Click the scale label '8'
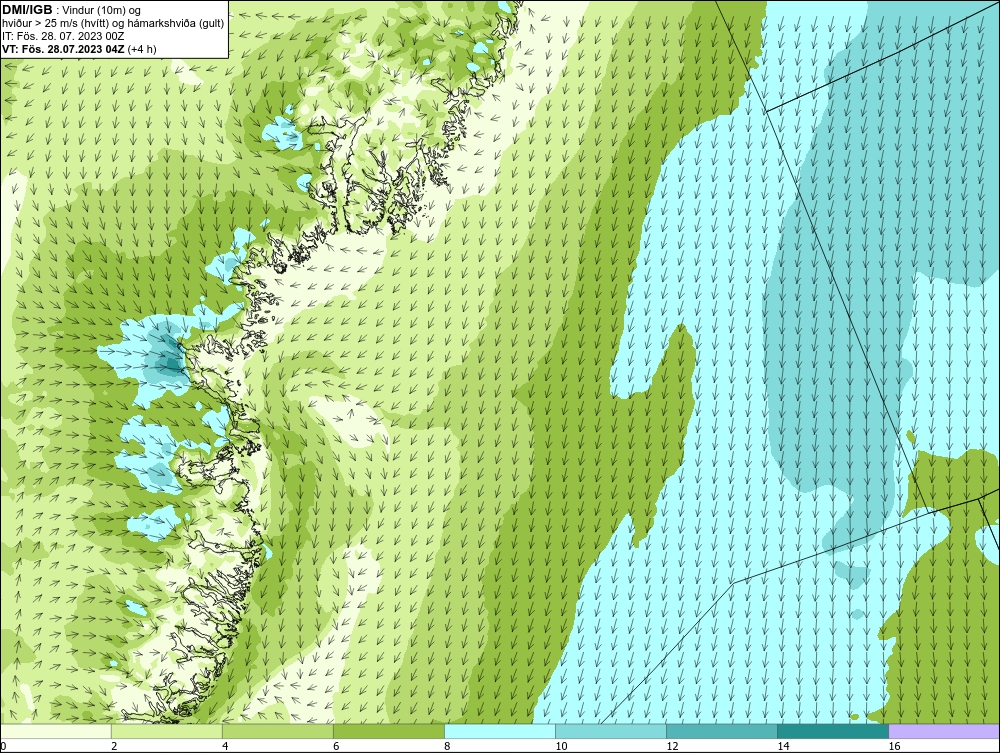The image size is (1000, 753). 447,747
